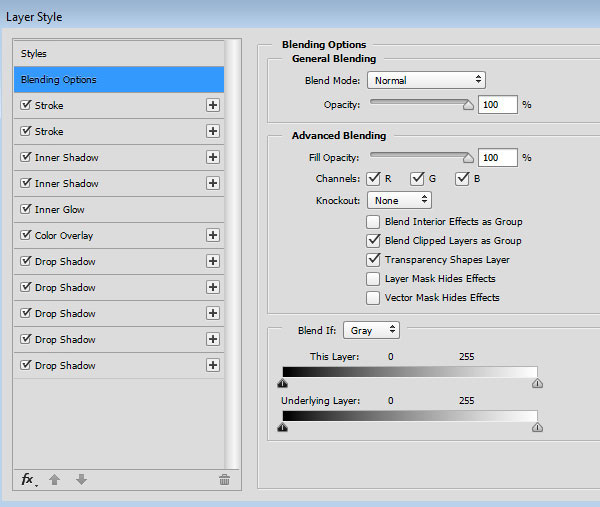This screenshot has width=600, height=507.
Task: Enable Vector Mask Hides Effects
Action: (373, 298)
